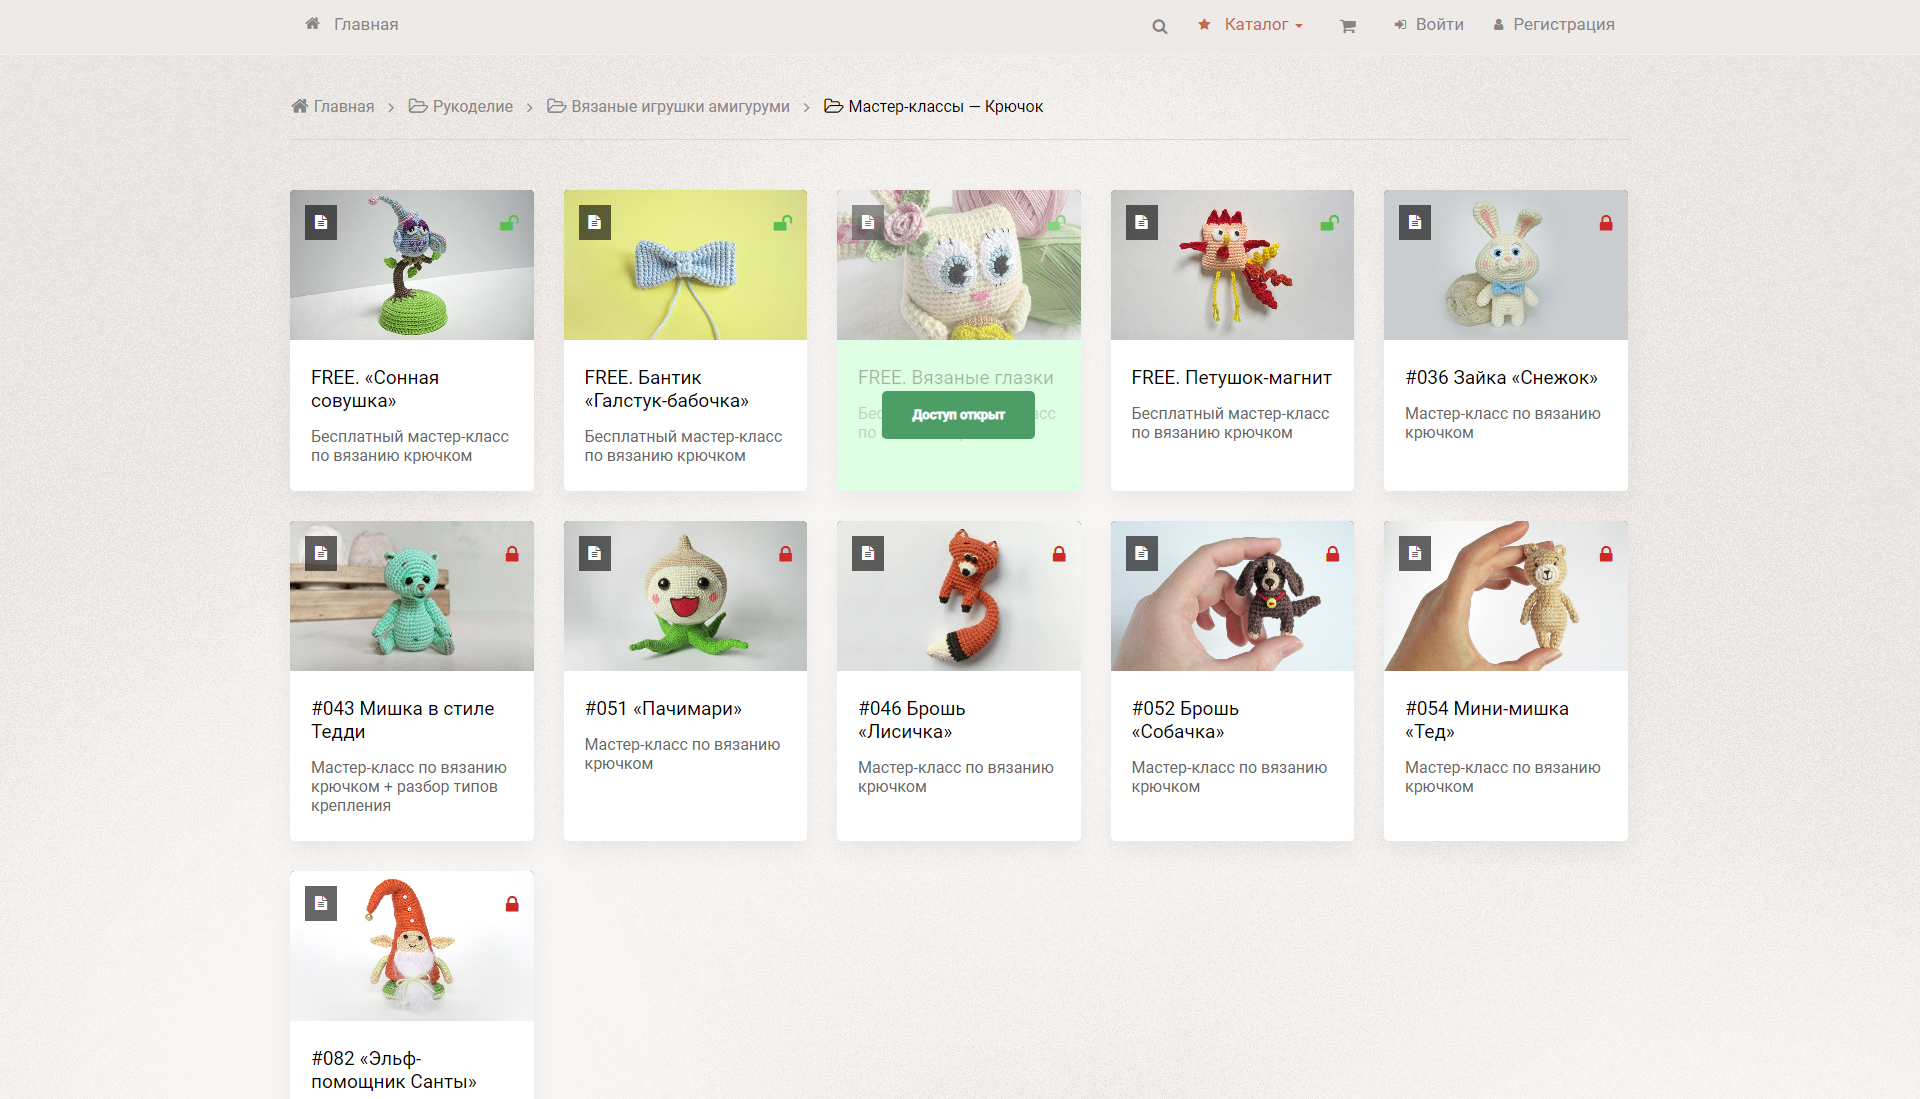This screenshot has width=1920, height=1099.
Task: Click title #052 Брошь «Собачка»
Action: tap(1185, 720)
